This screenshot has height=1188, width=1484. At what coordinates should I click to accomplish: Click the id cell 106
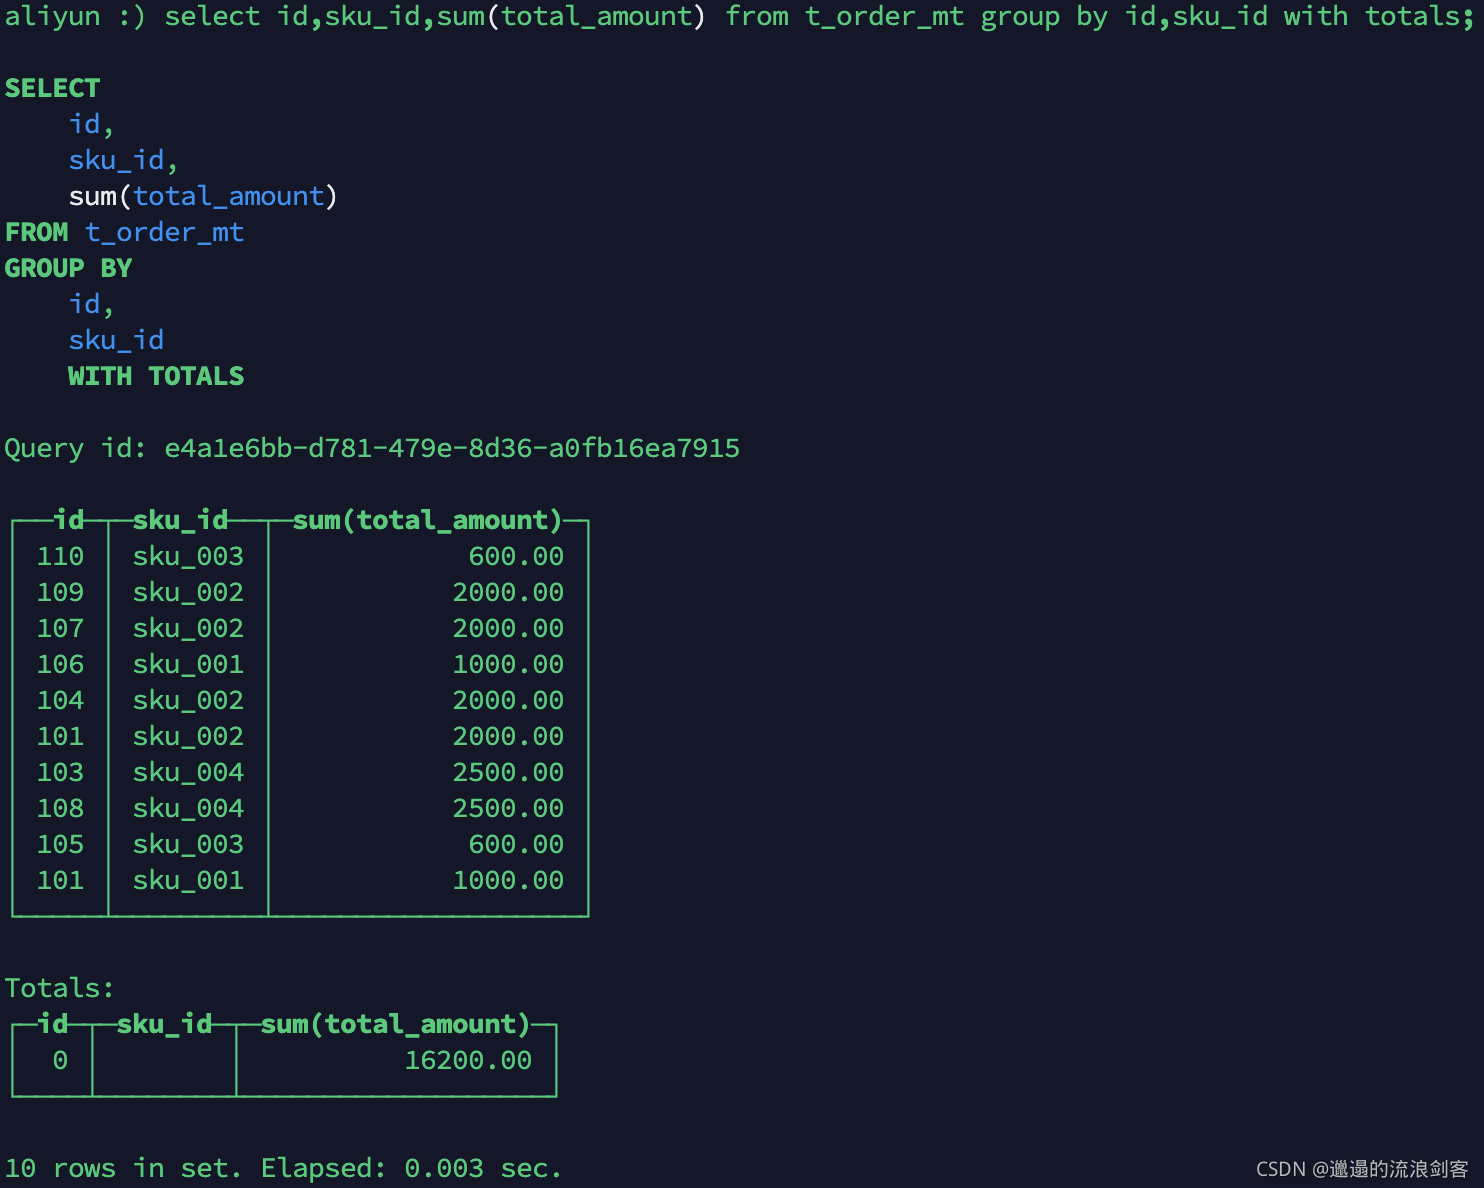(60, 664)
